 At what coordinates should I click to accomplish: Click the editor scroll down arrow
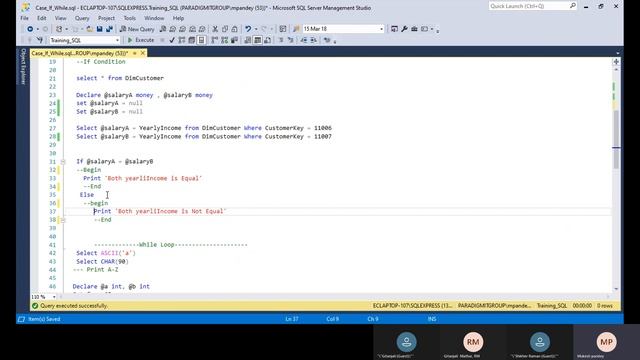point(616,289)
